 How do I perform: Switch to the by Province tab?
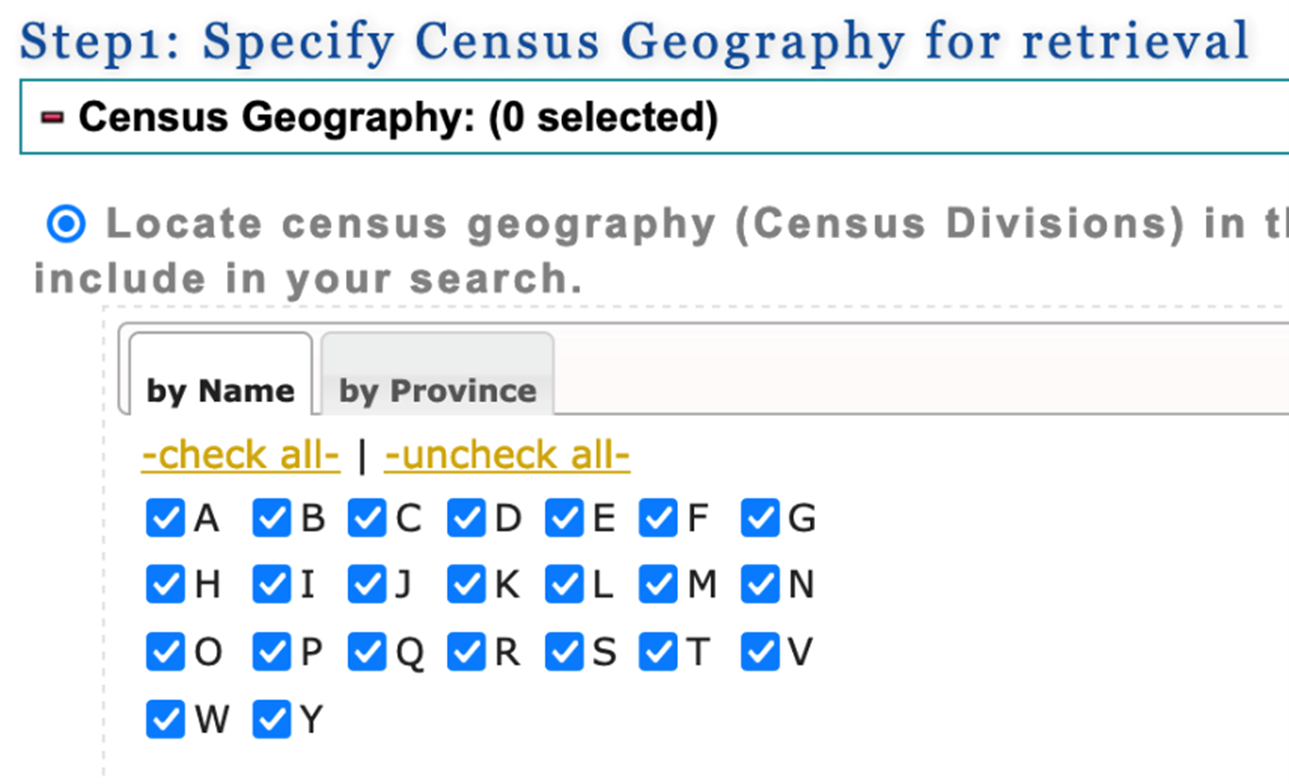437,390
